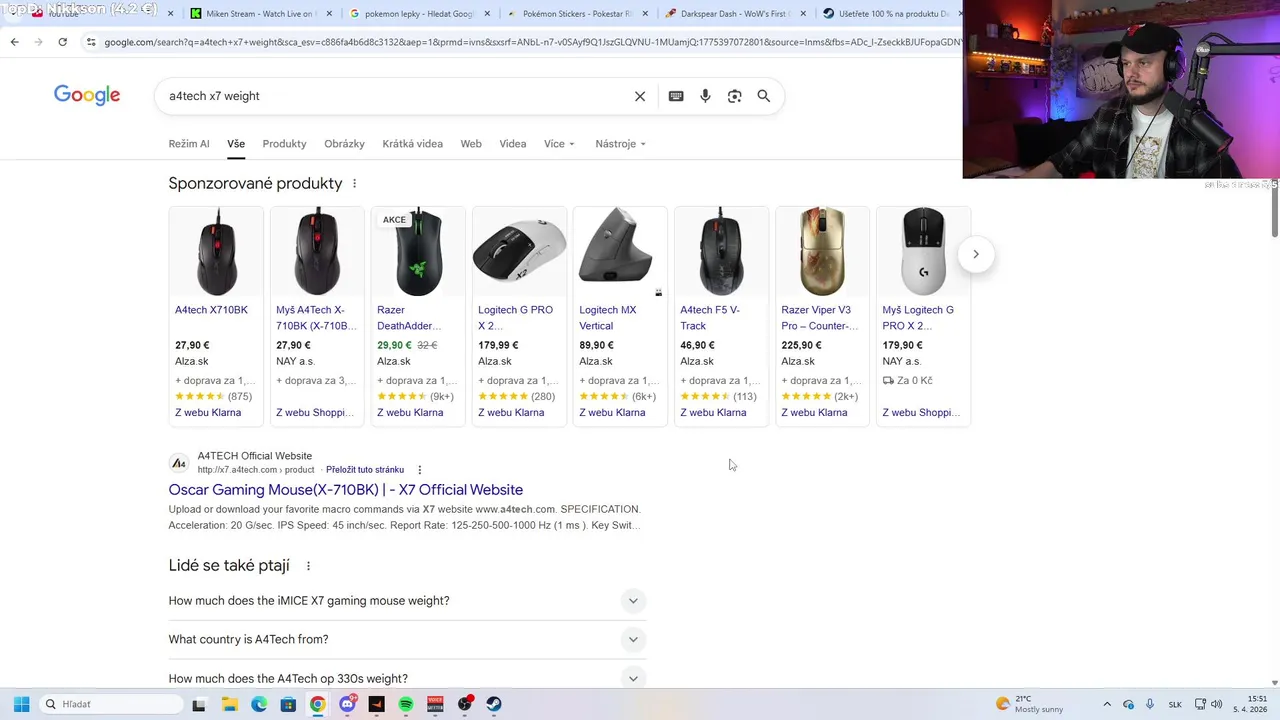Screen dimensions: 1280x720
Task: Open the Více dropdown menu
Action: coord(559,144)
